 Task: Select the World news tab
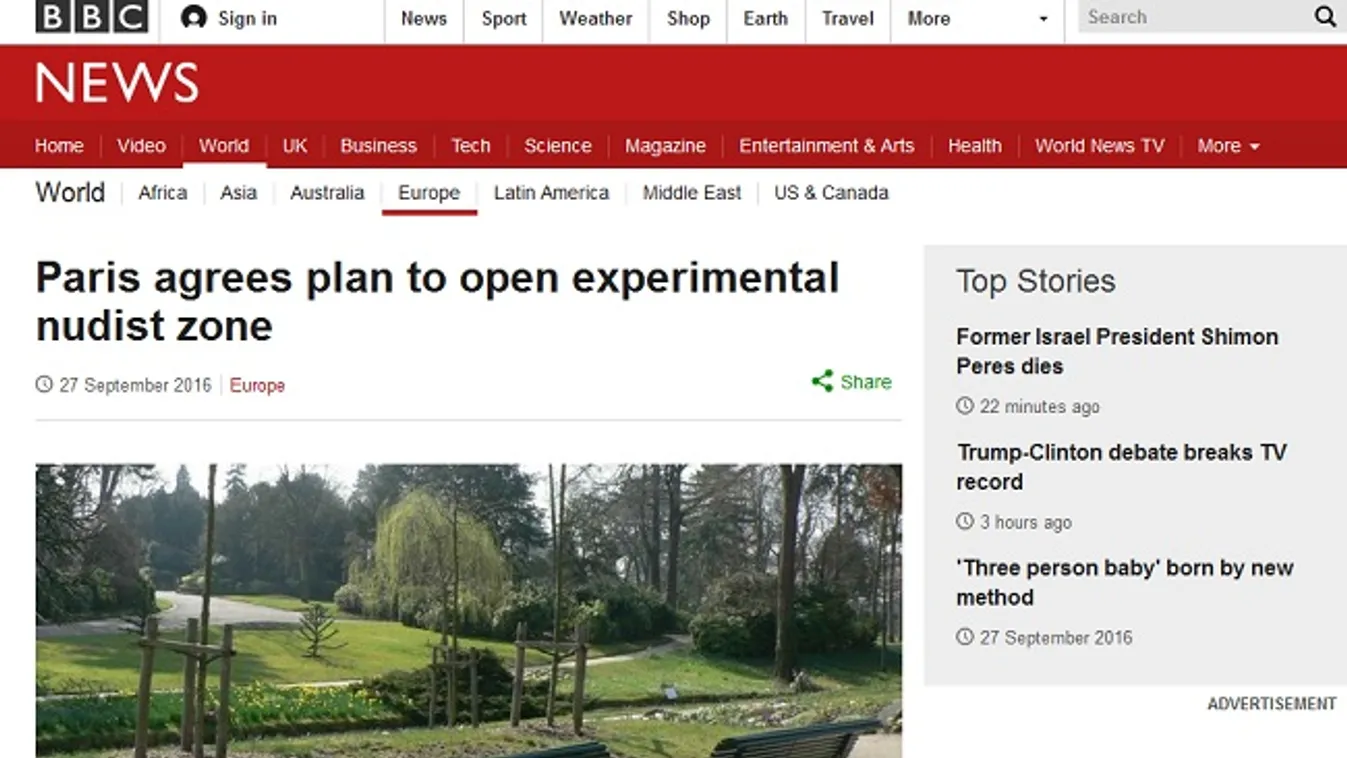click(x=224, y=146)
